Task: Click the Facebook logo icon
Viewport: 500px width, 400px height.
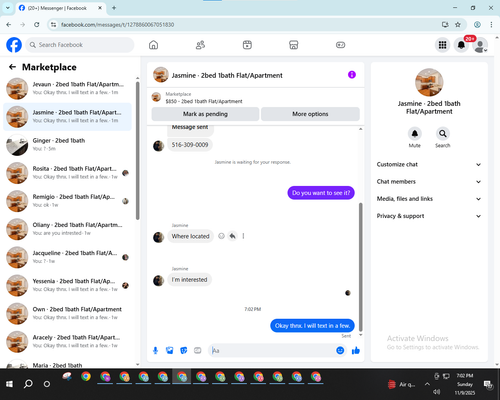Action: (14, 45)
